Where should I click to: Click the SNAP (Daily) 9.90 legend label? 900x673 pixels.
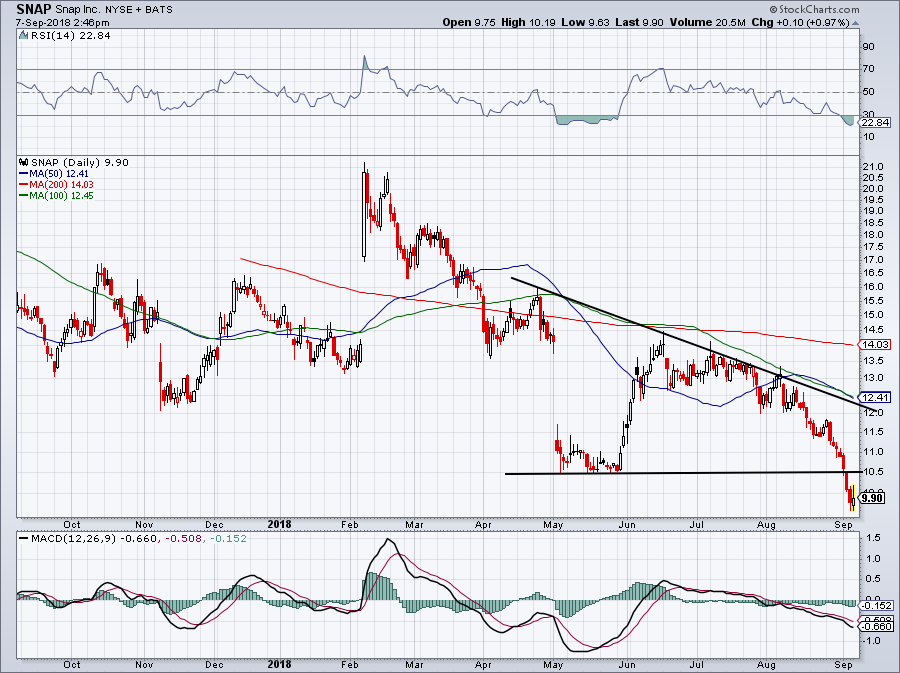[80, 162]
